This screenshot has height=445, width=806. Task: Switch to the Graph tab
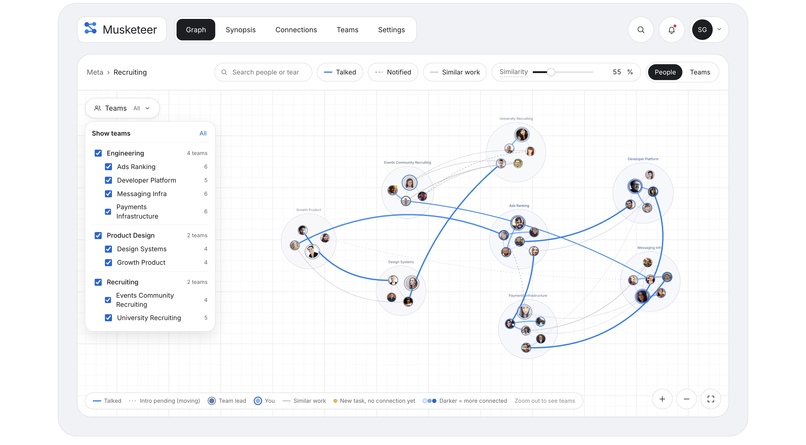coord(196,30)
